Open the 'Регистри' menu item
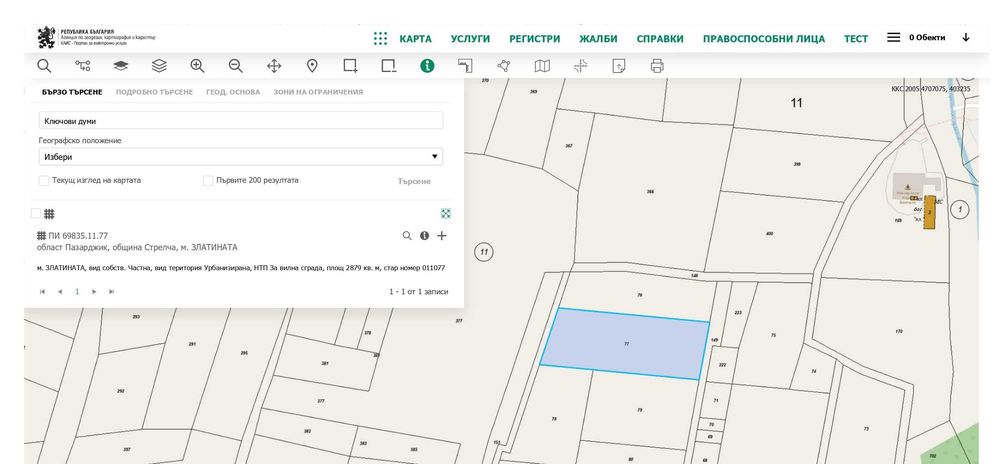Screen dimensions: 1000x464 pos(534,39)
